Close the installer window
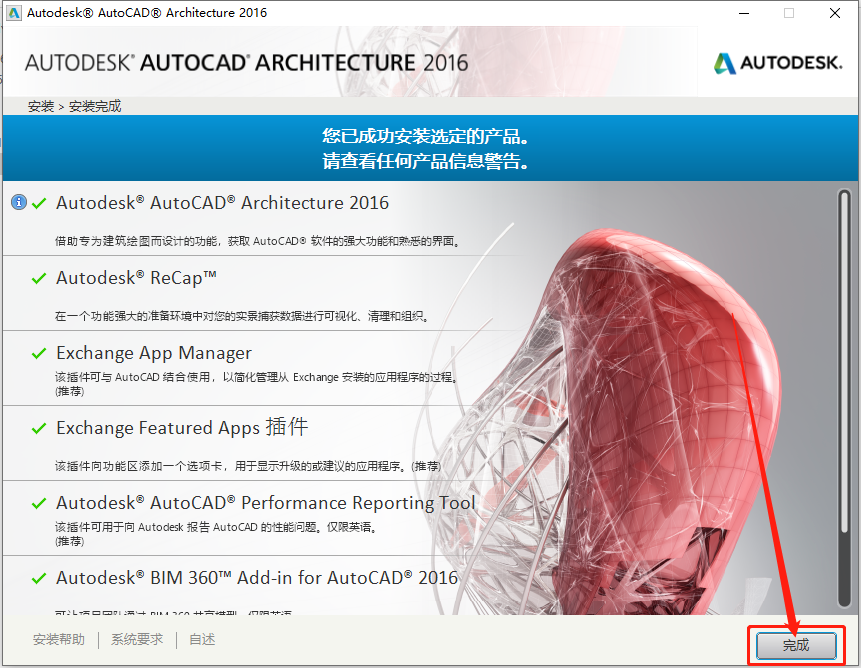The height and width of the screenshot is (668, 861). (x=835, y=13)
